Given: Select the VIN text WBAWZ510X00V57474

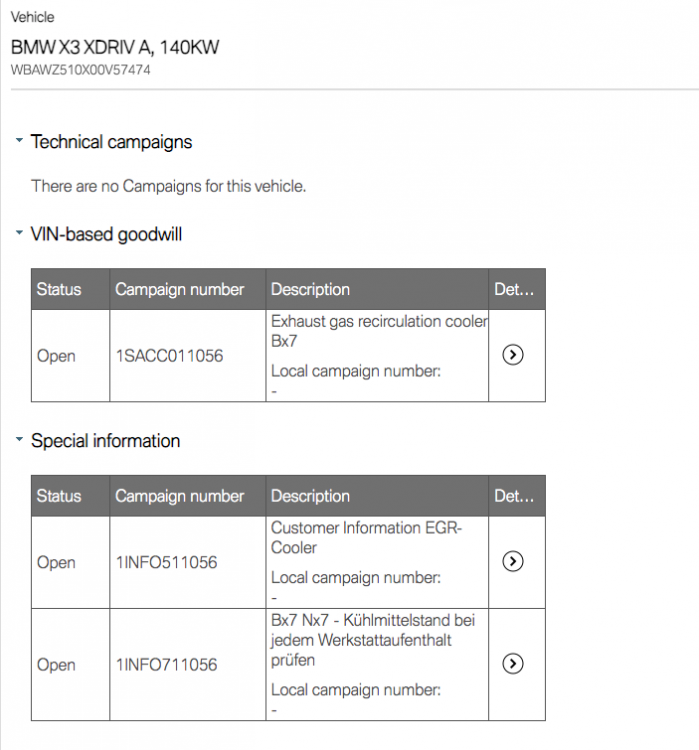Looking at the screenshot, I should (x=81, y=71).
